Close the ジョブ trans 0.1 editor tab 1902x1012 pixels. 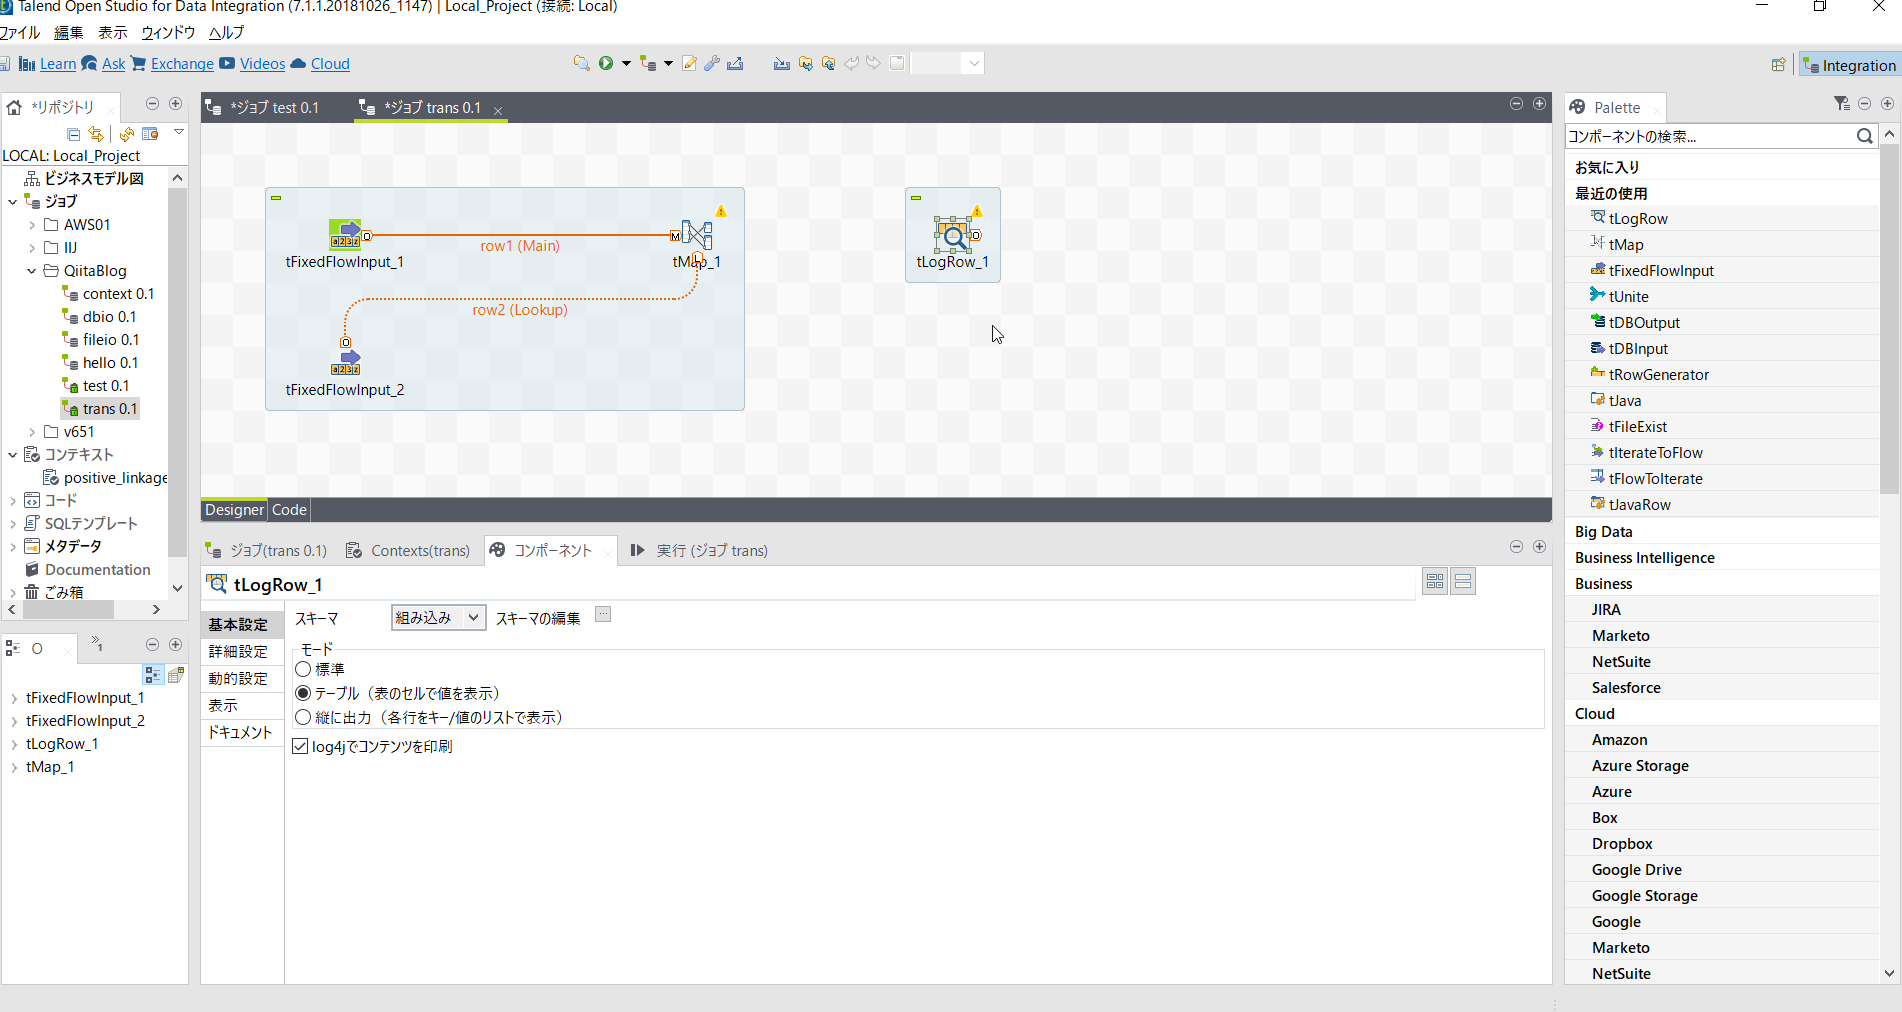coord(497,110)
